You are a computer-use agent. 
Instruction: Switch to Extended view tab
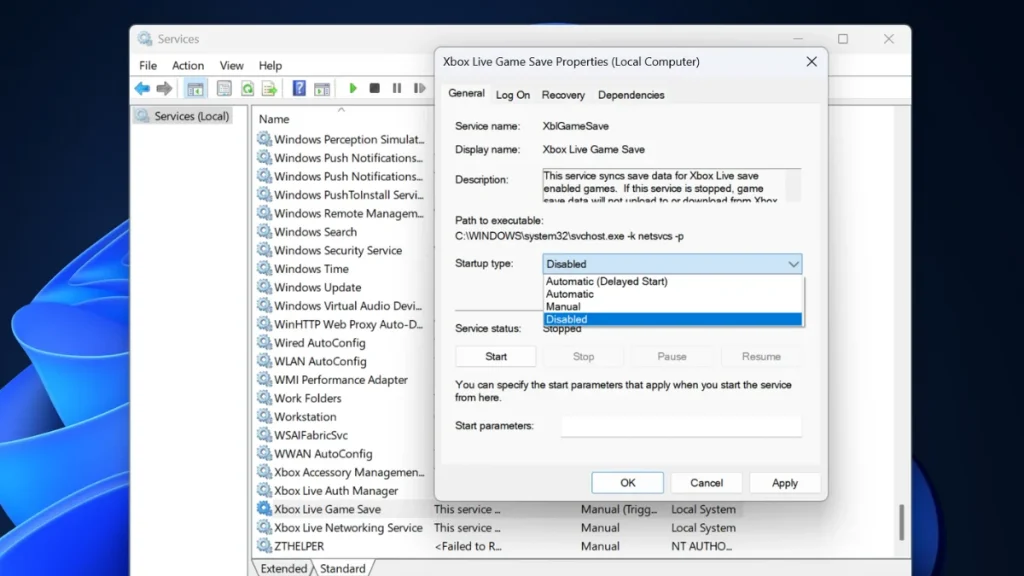(x=283, y=568)
